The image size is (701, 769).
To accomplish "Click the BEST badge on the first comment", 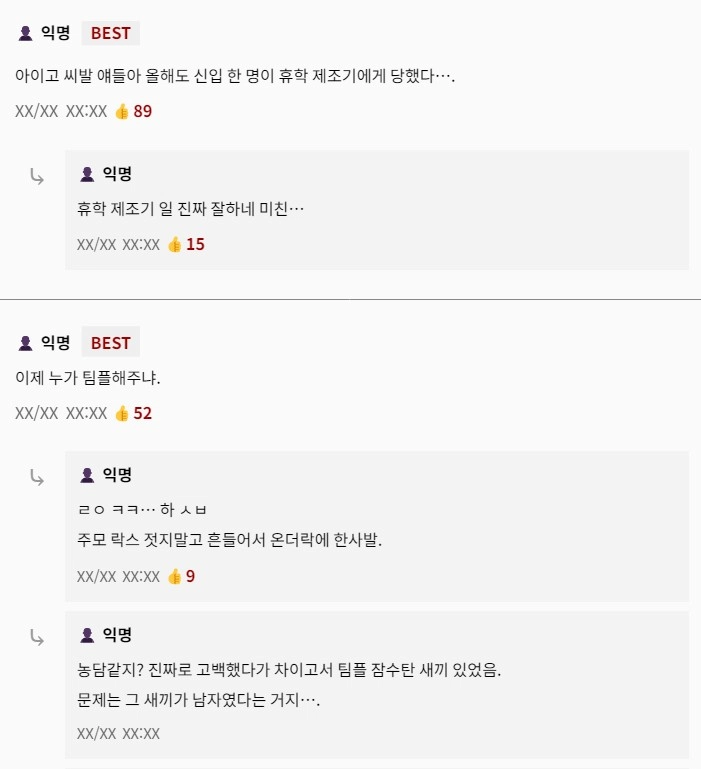I will (110, 33).
